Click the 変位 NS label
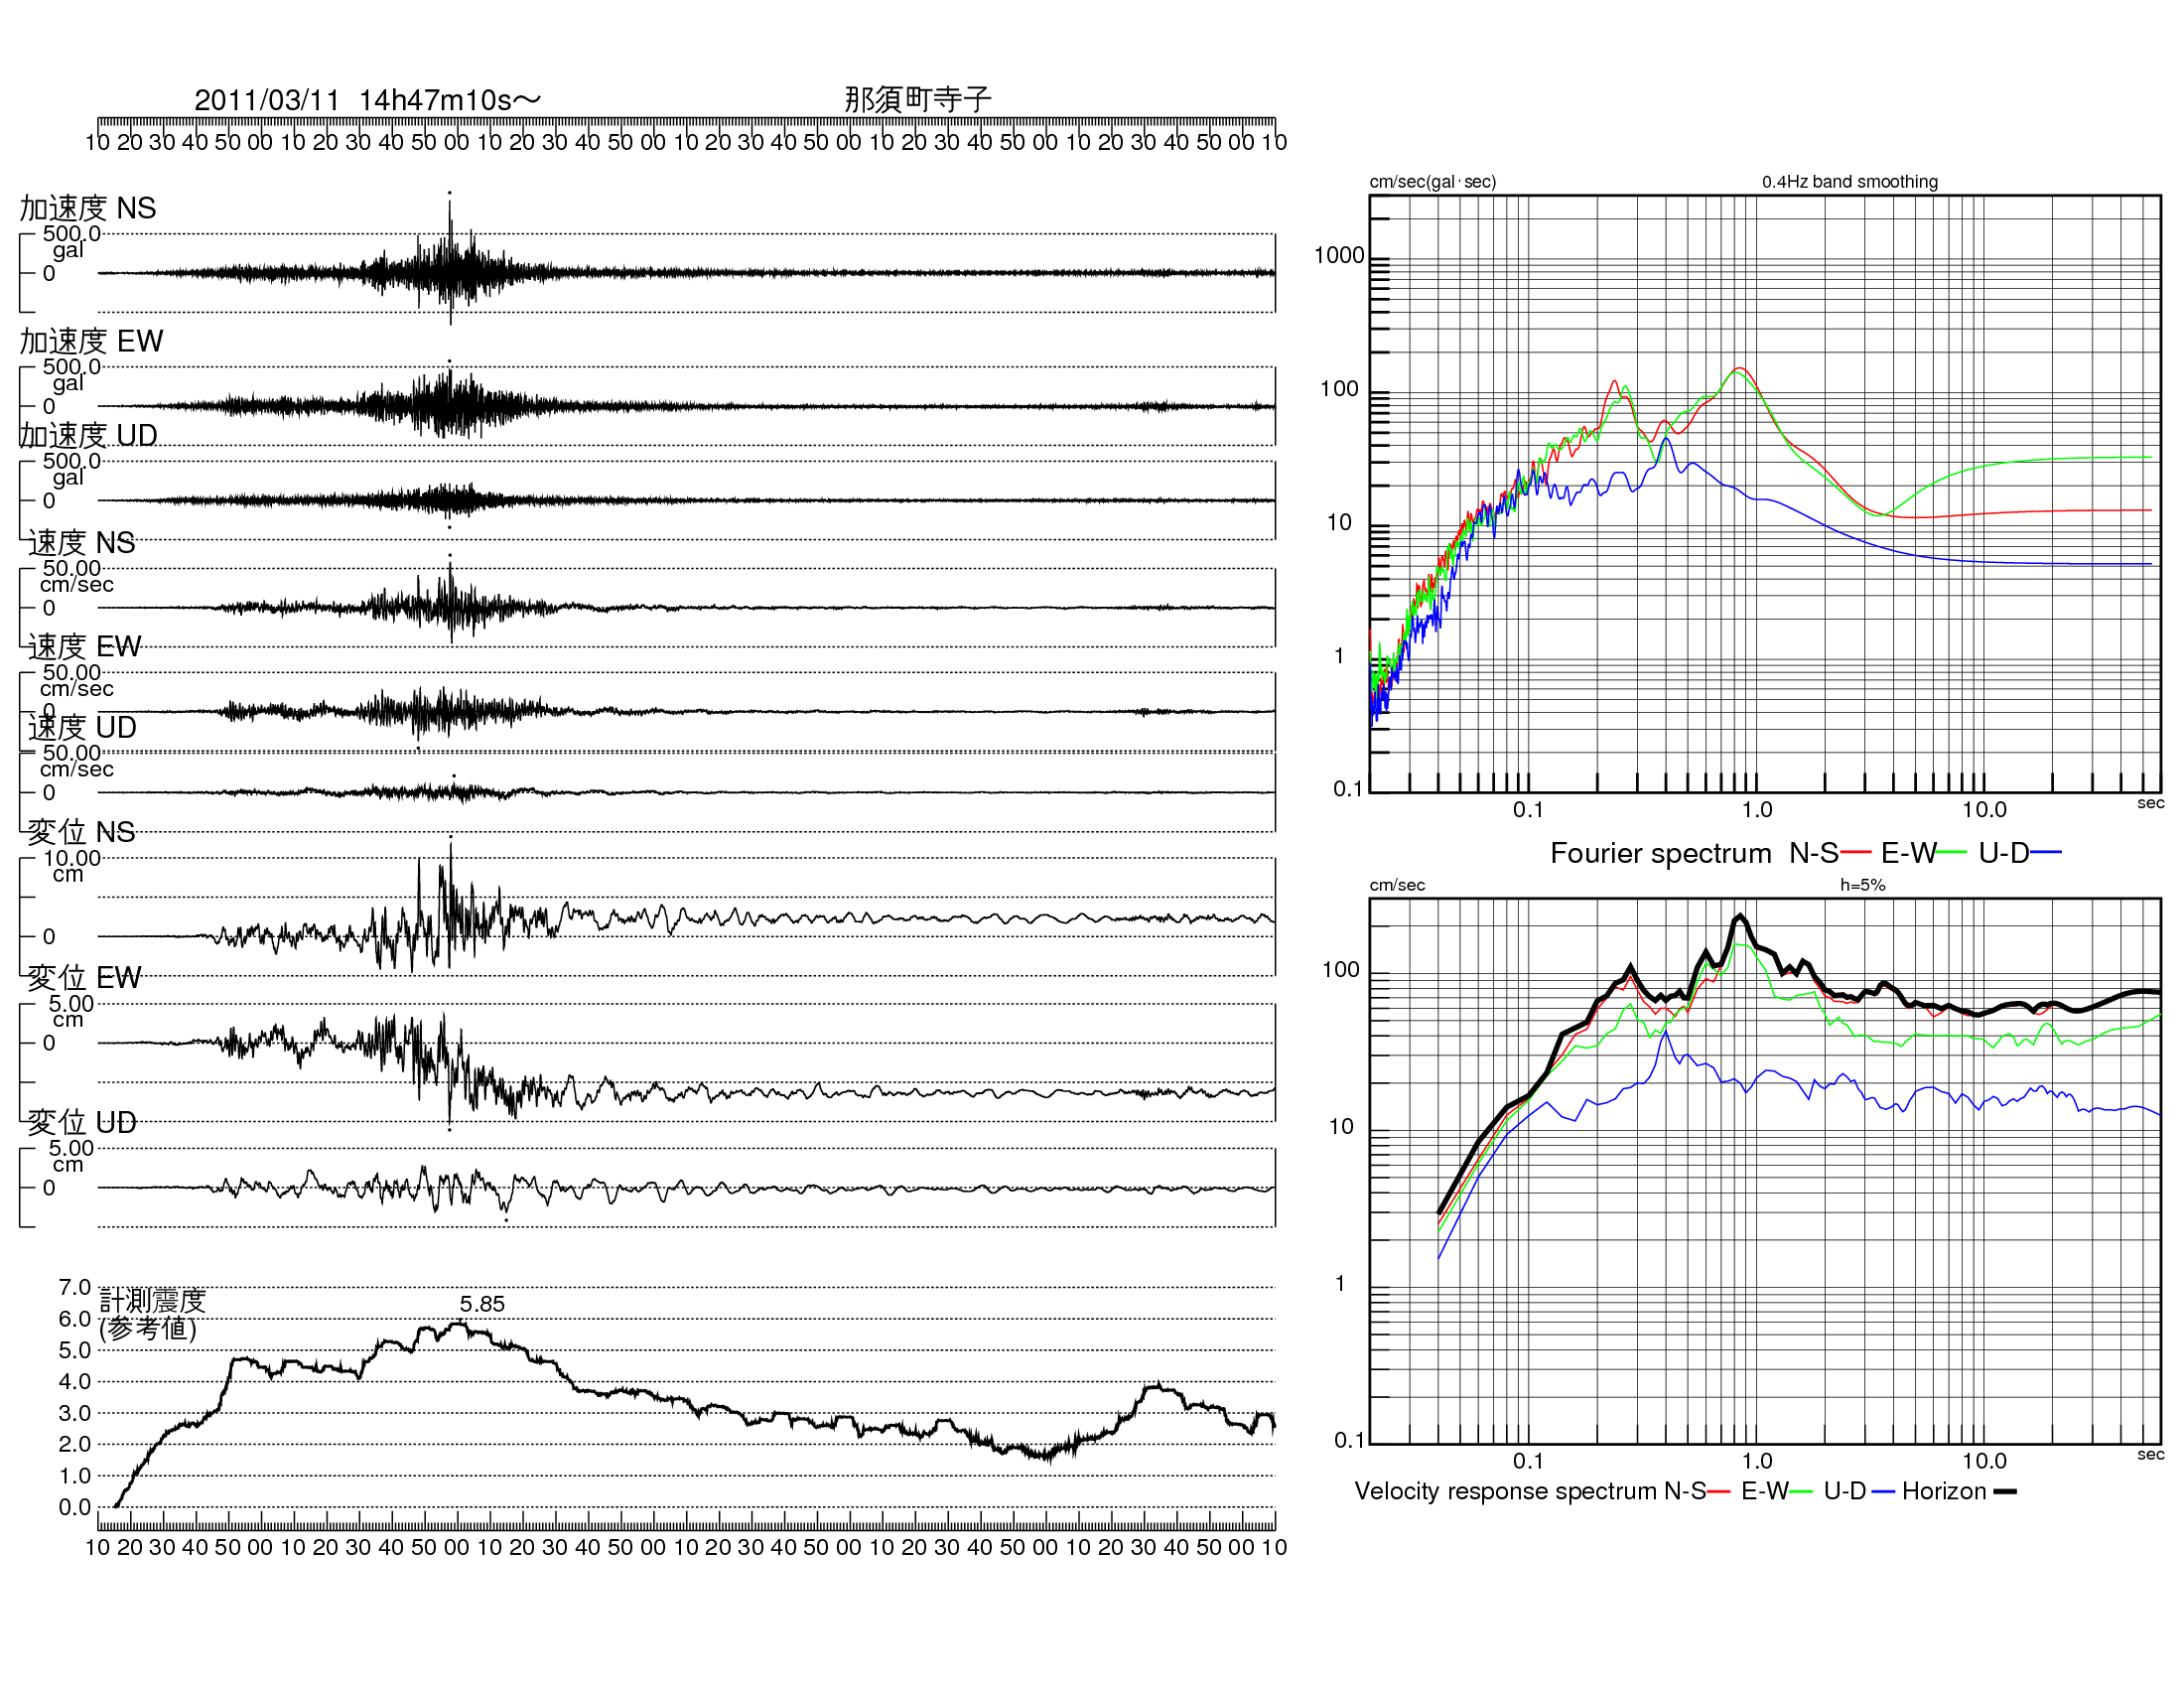This screenshot has height=1688, width=2184. coord(81,832)
